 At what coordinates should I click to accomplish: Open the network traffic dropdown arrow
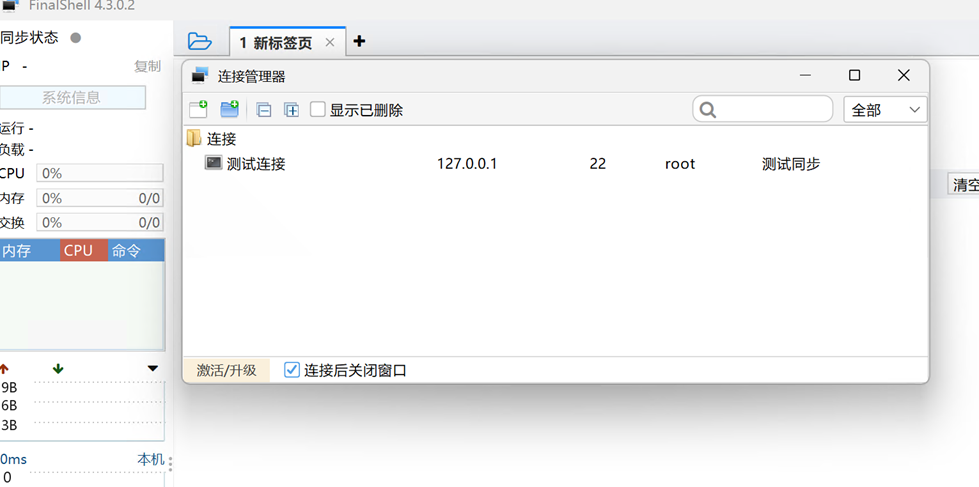(152, 369)
